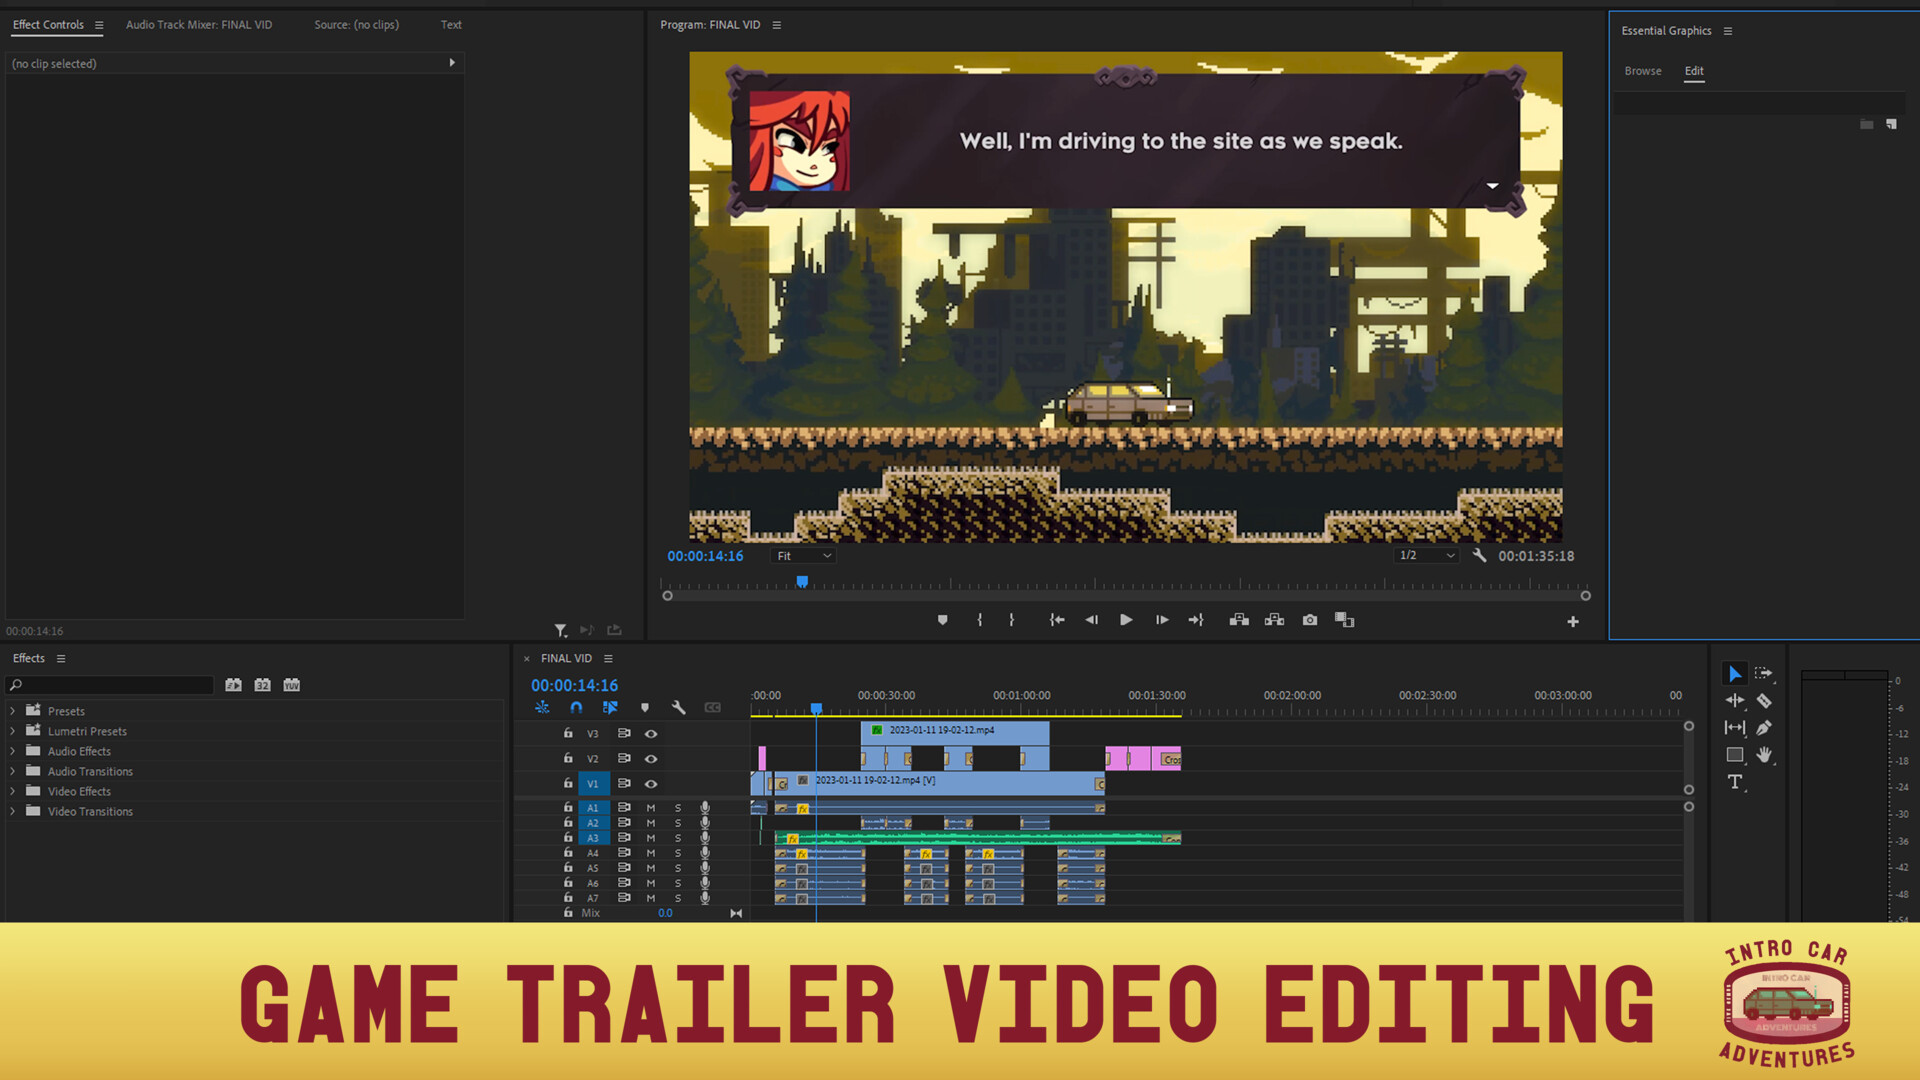Open the 1/2 playback resolution dropdown

pyautogui.click(x=1426, y=556)
